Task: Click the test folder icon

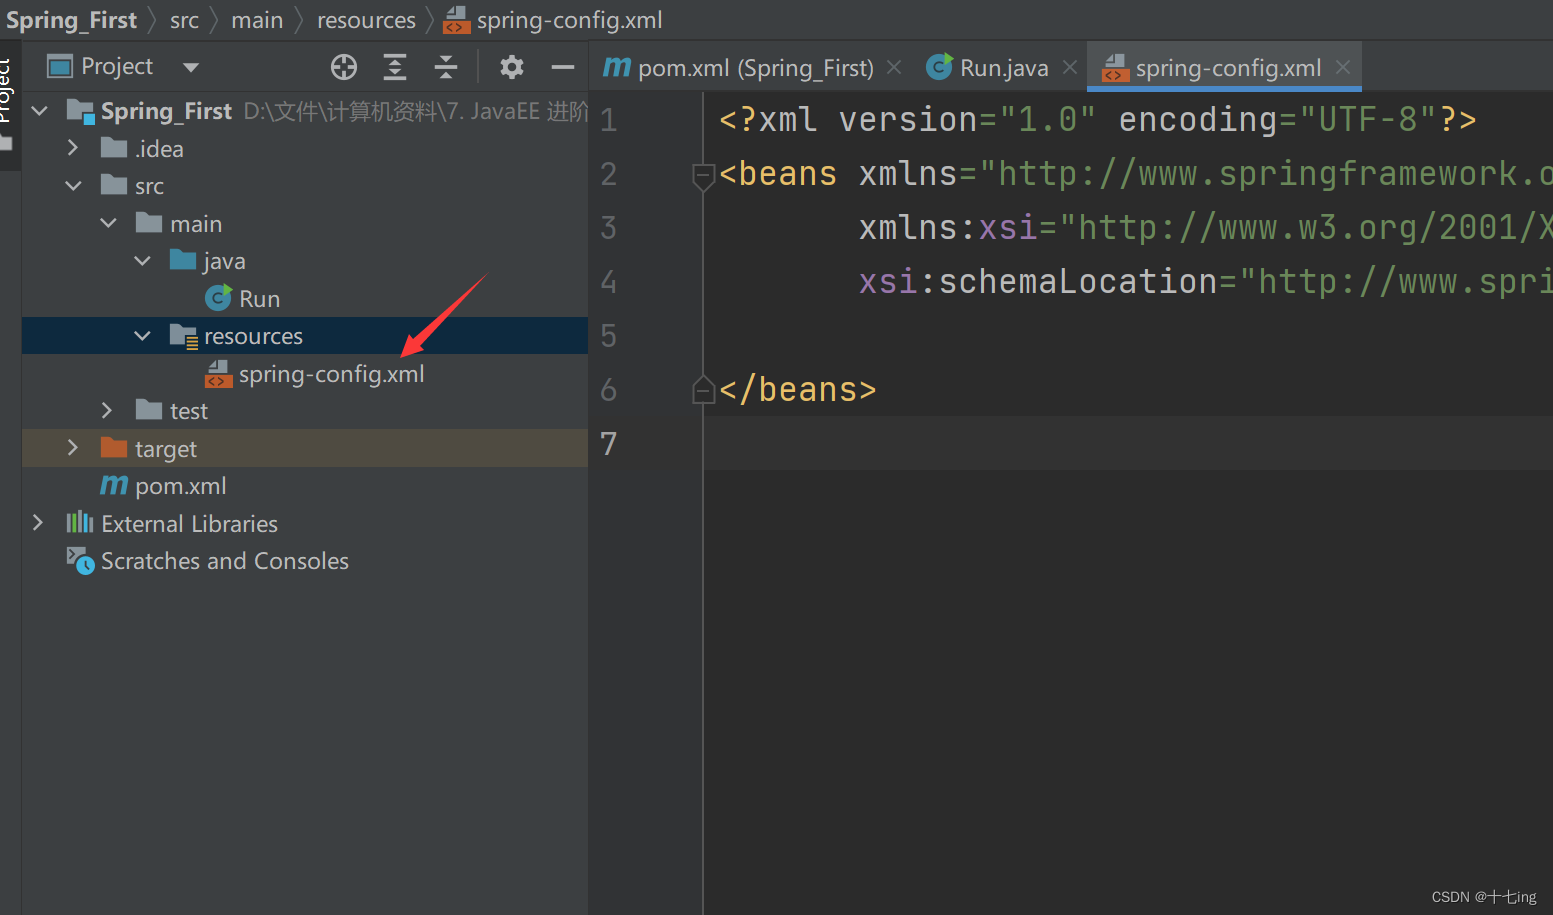Action: 149,410
